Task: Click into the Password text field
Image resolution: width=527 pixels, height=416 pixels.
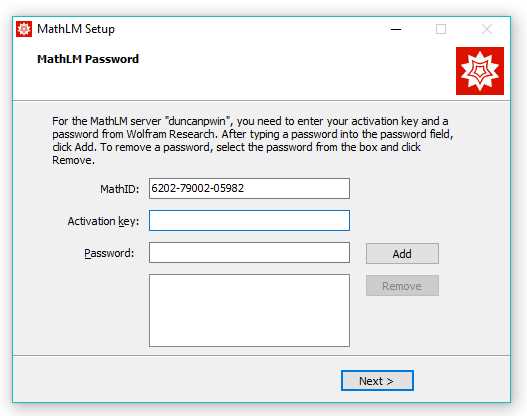Action: tap(249, 252)
